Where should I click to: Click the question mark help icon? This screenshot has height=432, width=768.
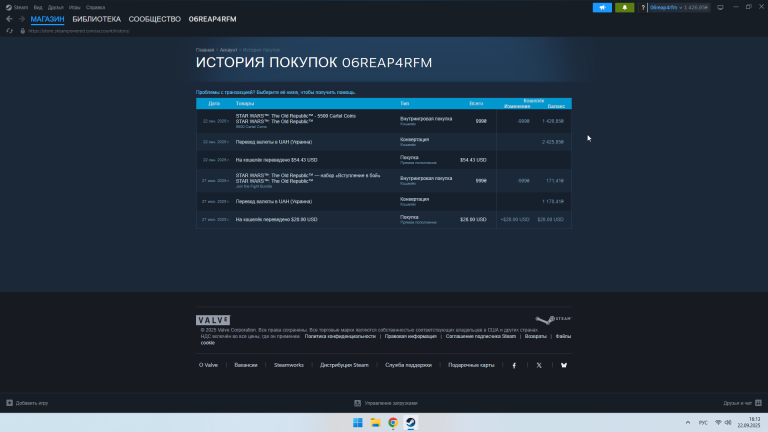643,7
